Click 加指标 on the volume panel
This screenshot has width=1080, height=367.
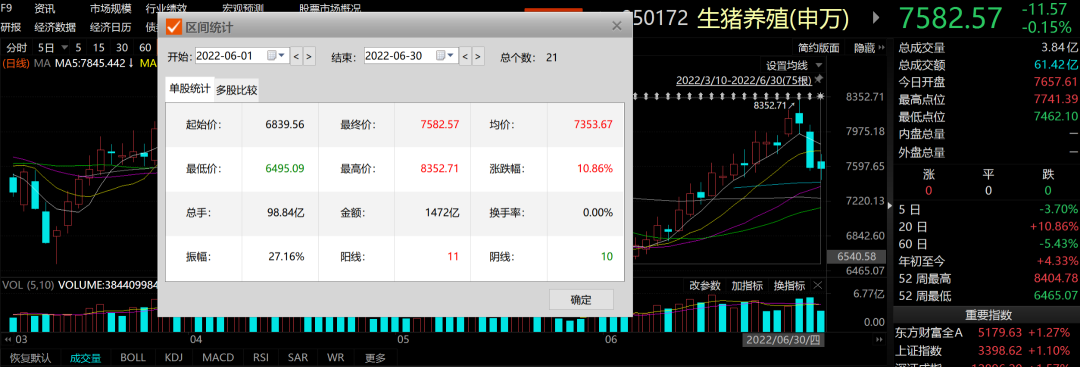click(x=747, y=286)
